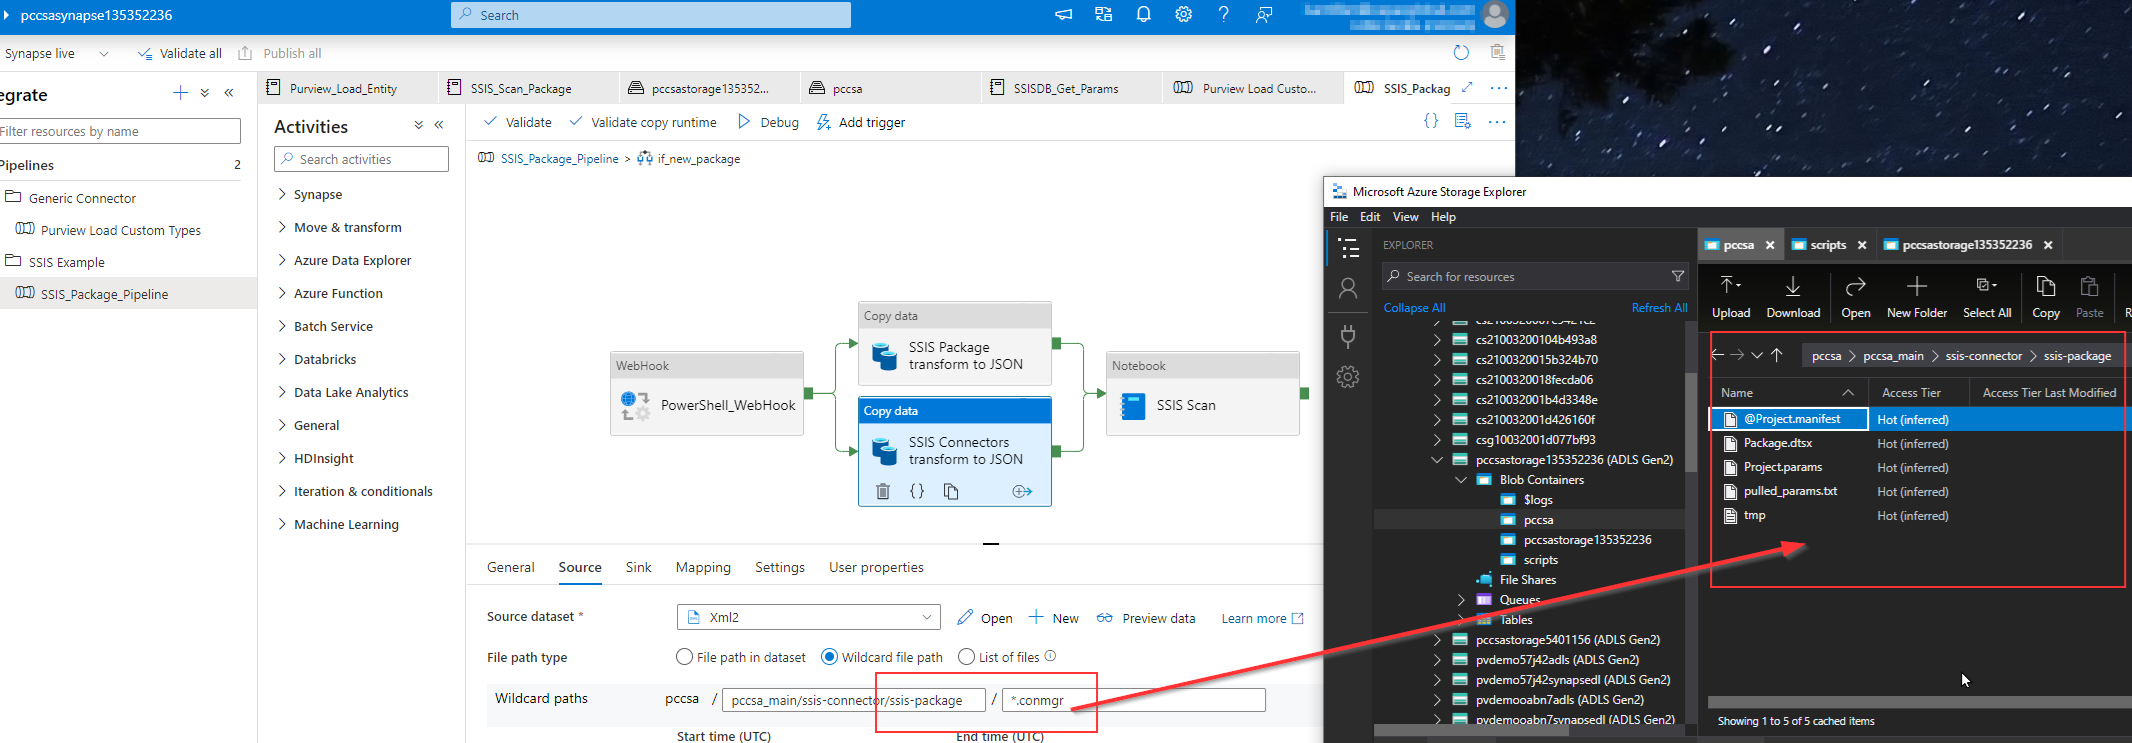Click Refresh All in Storage Explorer
2132x743 pixels.
pyautogui.click(x=1659, y=308)
